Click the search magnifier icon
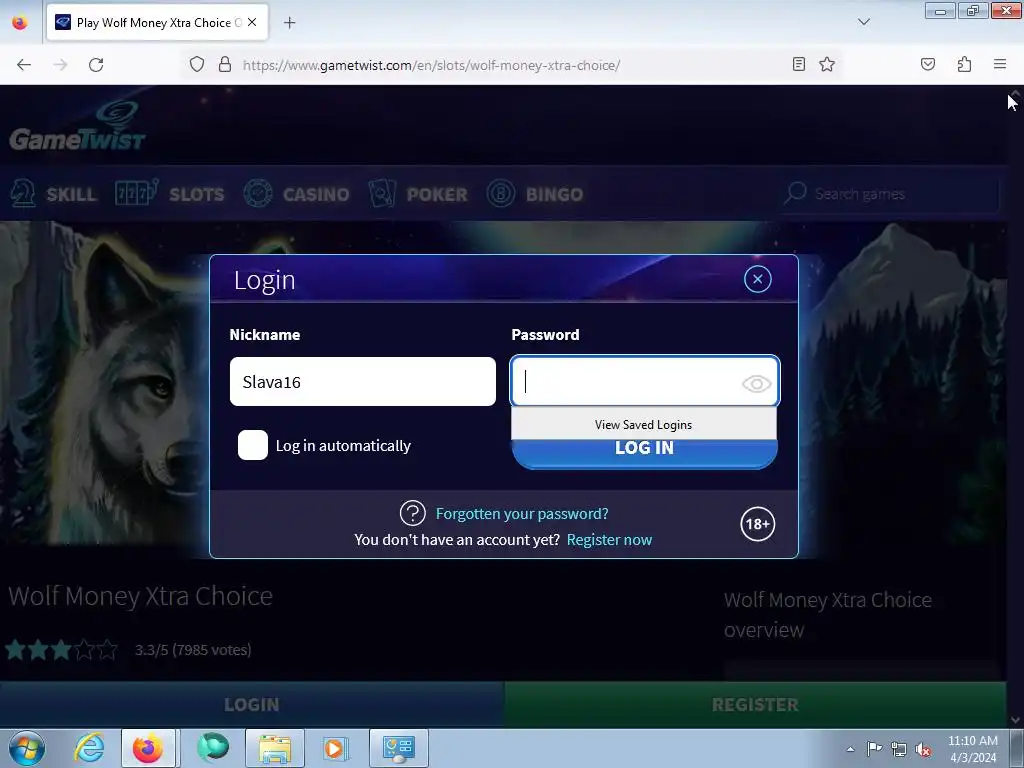 pos(795,193)
